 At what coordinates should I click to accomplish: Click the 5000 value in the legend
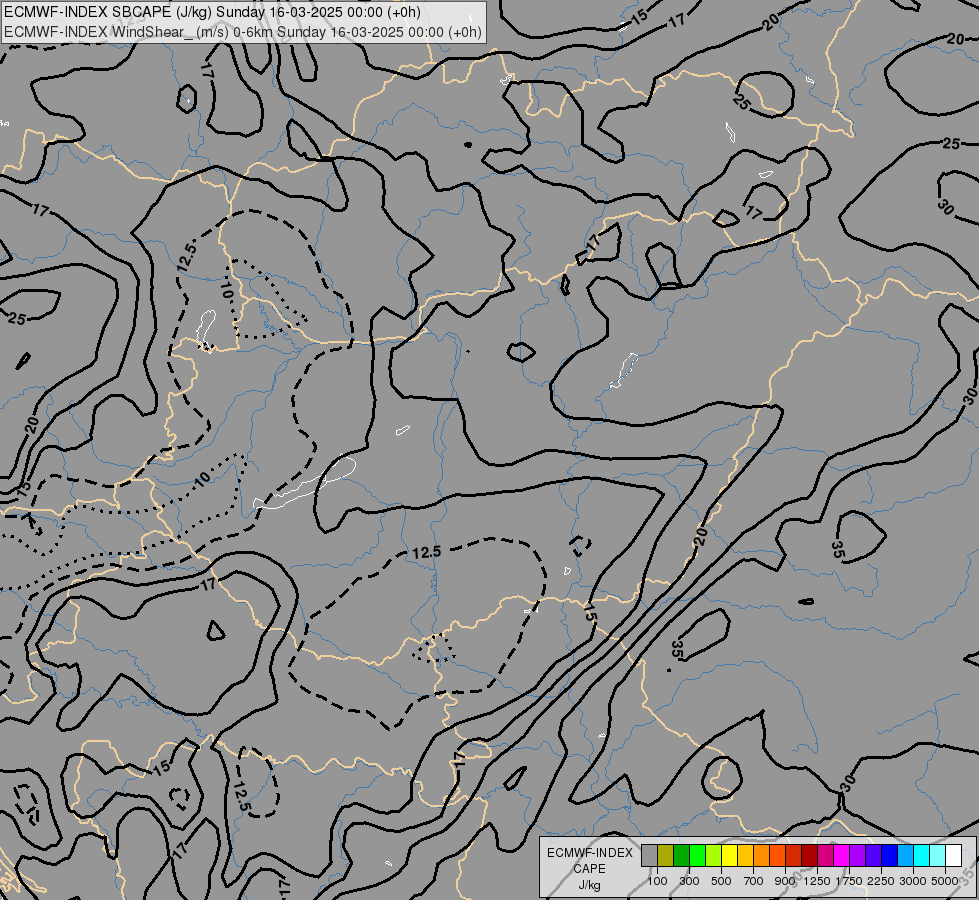(945, 881)
